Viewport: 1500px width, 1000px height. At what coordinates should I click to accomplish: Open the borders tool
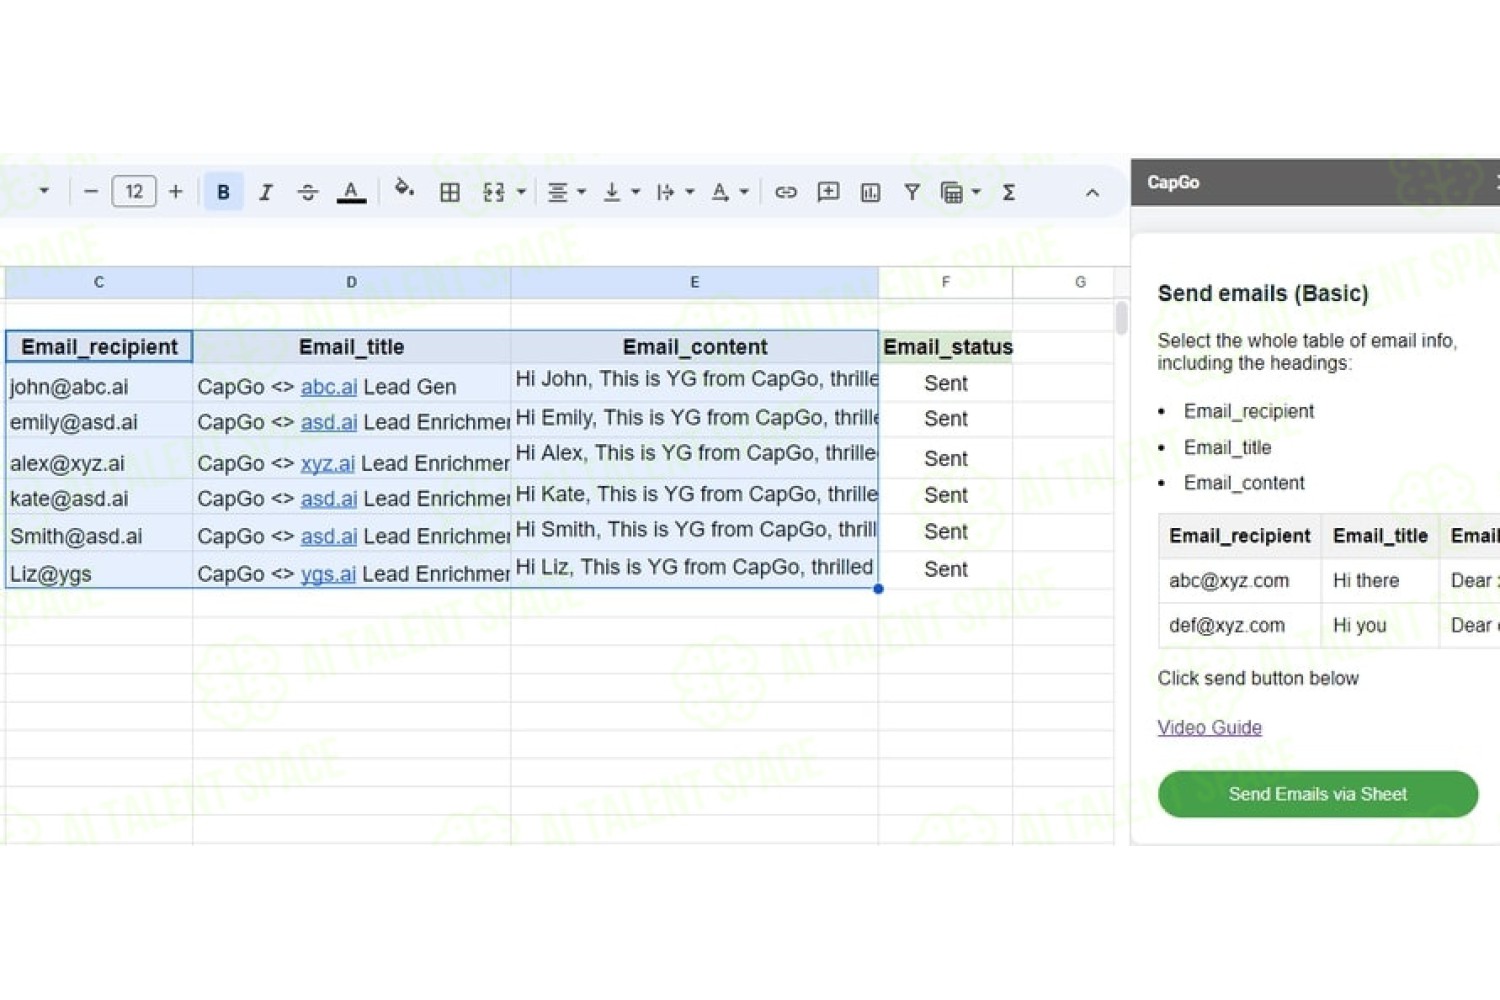point(450,192)
